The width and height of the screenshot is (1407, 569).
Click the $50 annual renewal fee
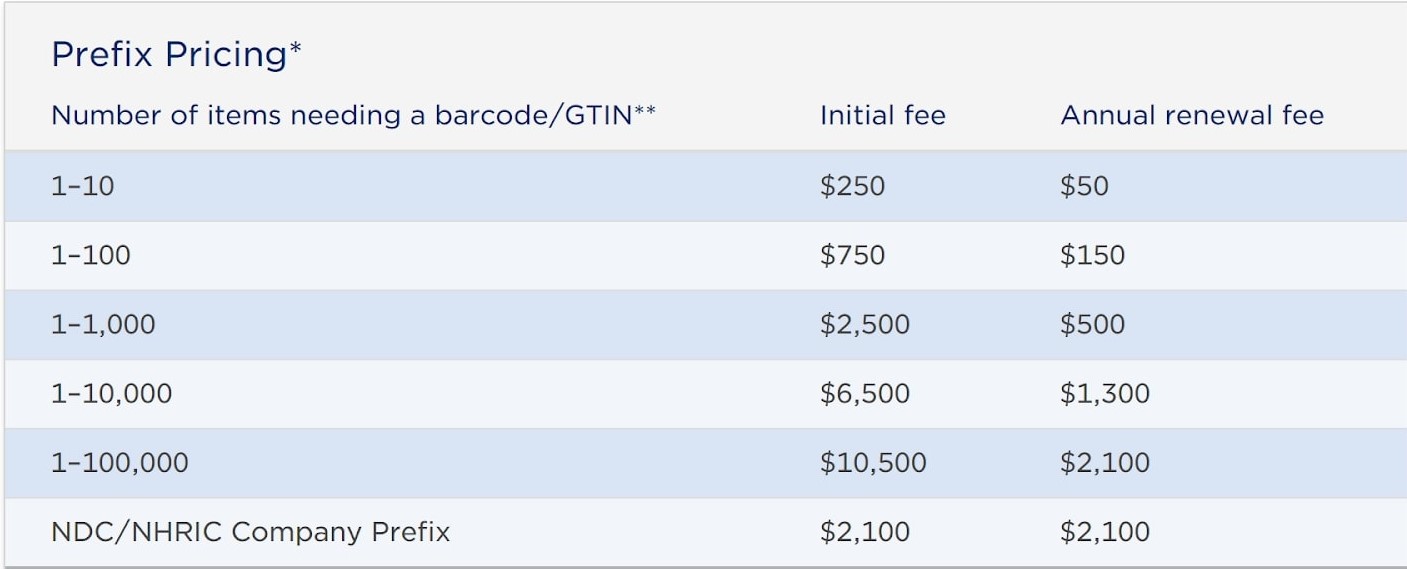[x=1084, y=186]
